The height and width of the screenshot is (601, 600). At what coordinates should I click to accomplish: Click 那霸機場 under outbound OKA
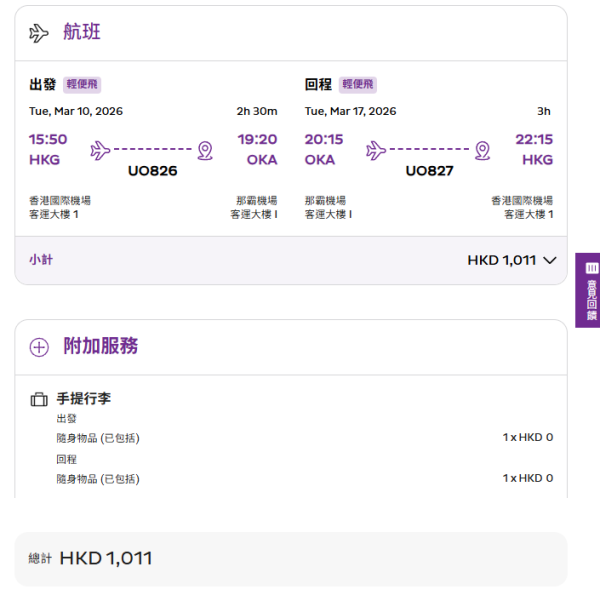(256, 200)
